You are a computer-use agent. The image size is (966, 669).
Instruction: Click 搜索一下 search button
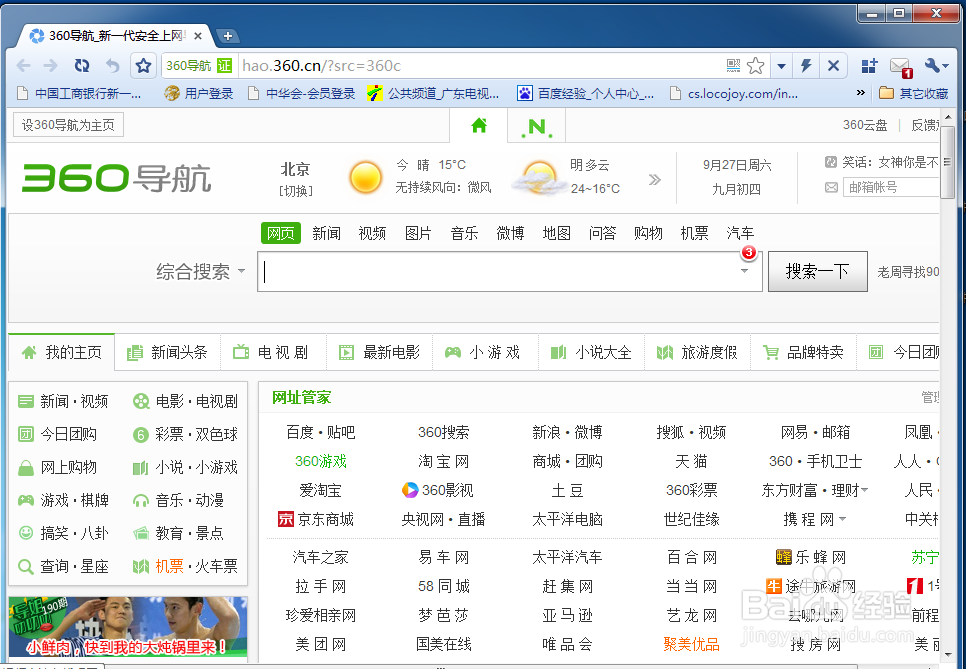[818, 271]
